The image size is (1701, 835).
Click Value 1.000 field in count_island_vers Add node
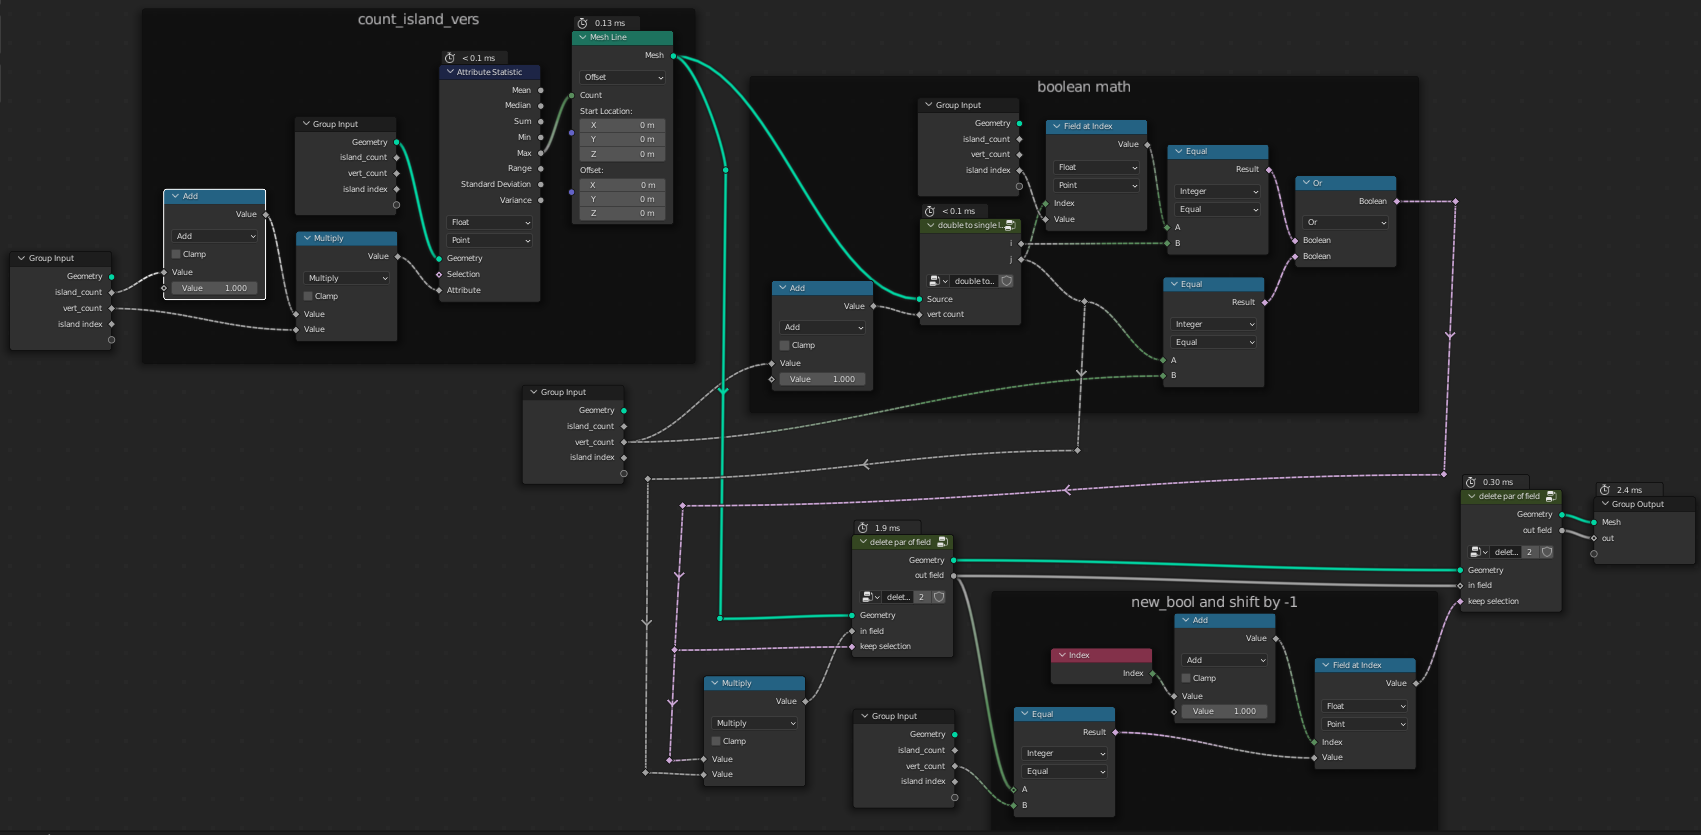point(214,288)
